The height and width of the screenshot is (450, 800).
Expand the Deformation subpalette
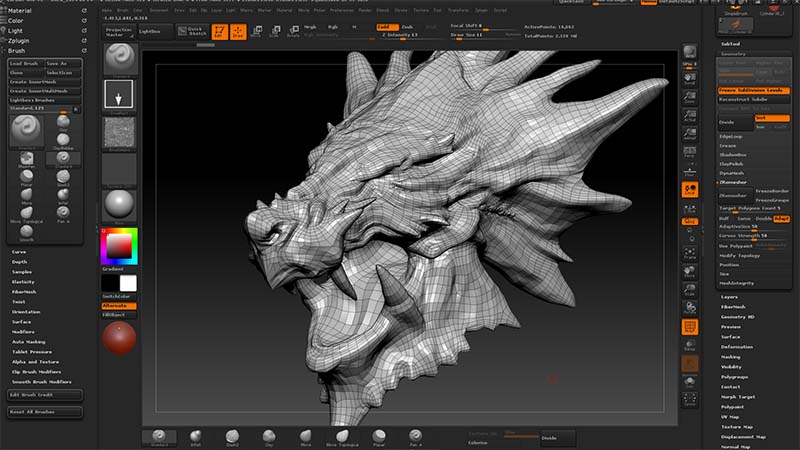pos(735,348)
